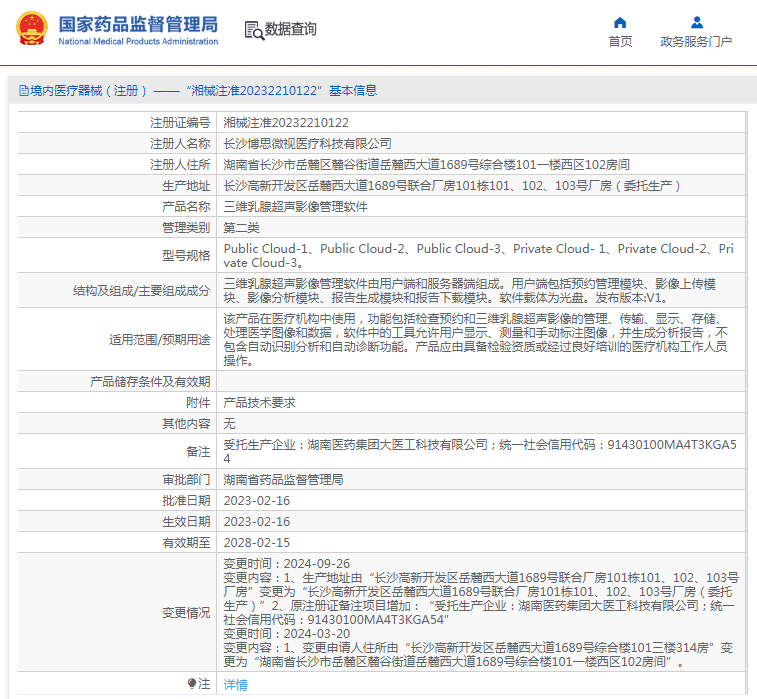The image size is (757, 699).
Task: Click the 产品储存条件及有效期 label
Action: coord(150,381)
